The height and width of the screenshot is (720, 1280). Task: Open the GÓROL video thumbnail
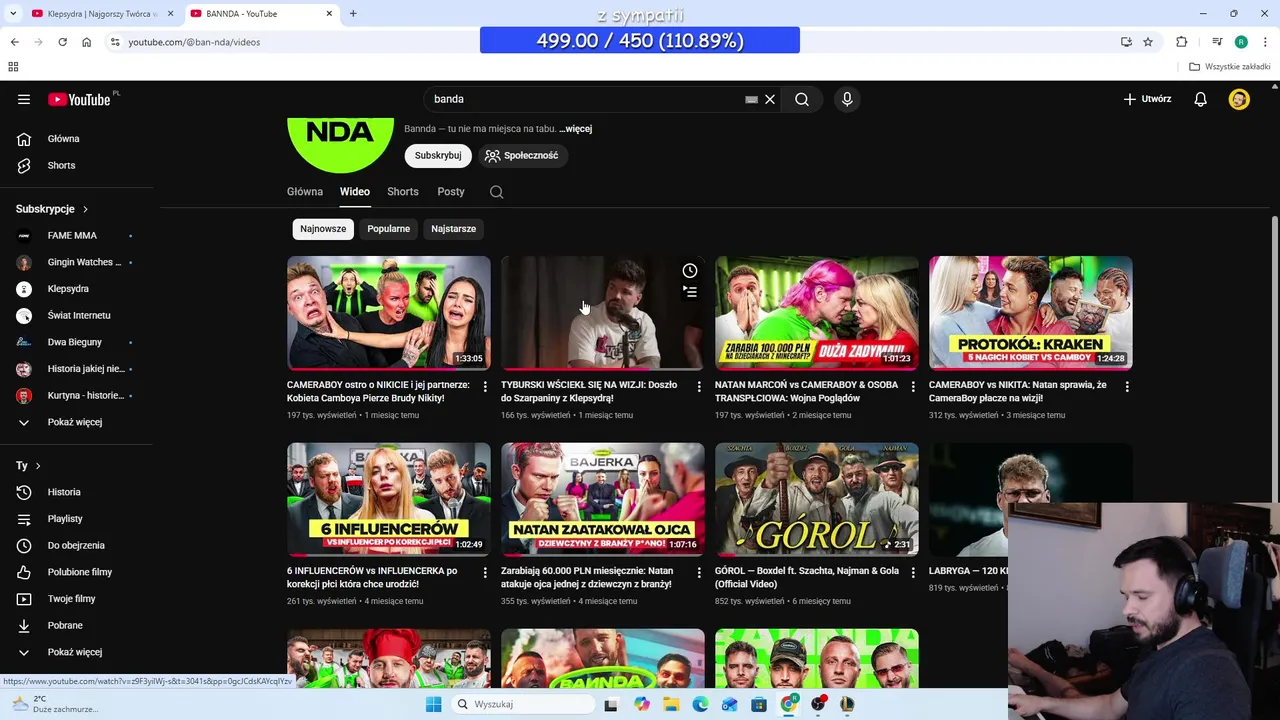(x=817, y=499)
